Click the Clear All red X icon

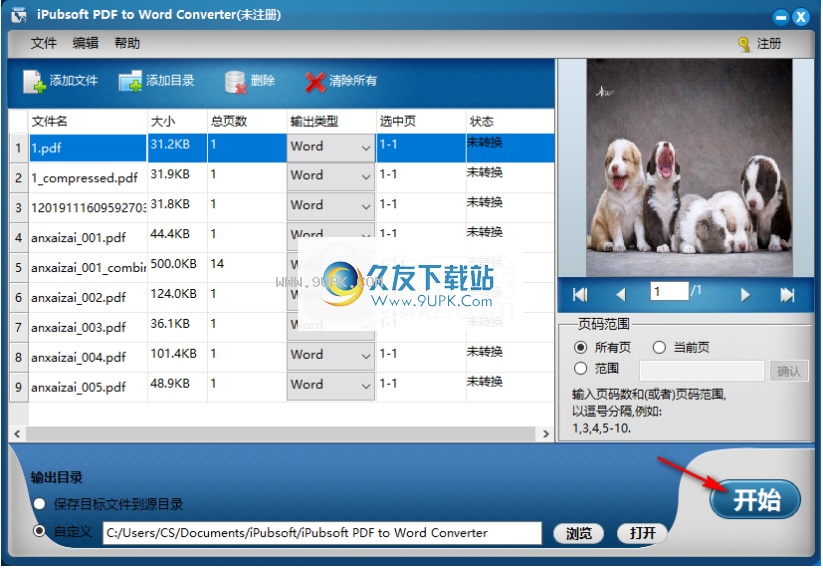(x=315, y=82)
